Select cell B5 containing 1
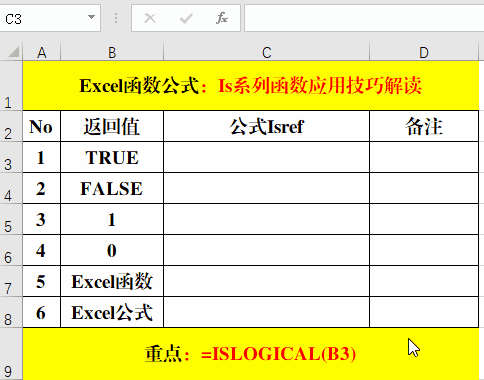 tap(112, 219)
